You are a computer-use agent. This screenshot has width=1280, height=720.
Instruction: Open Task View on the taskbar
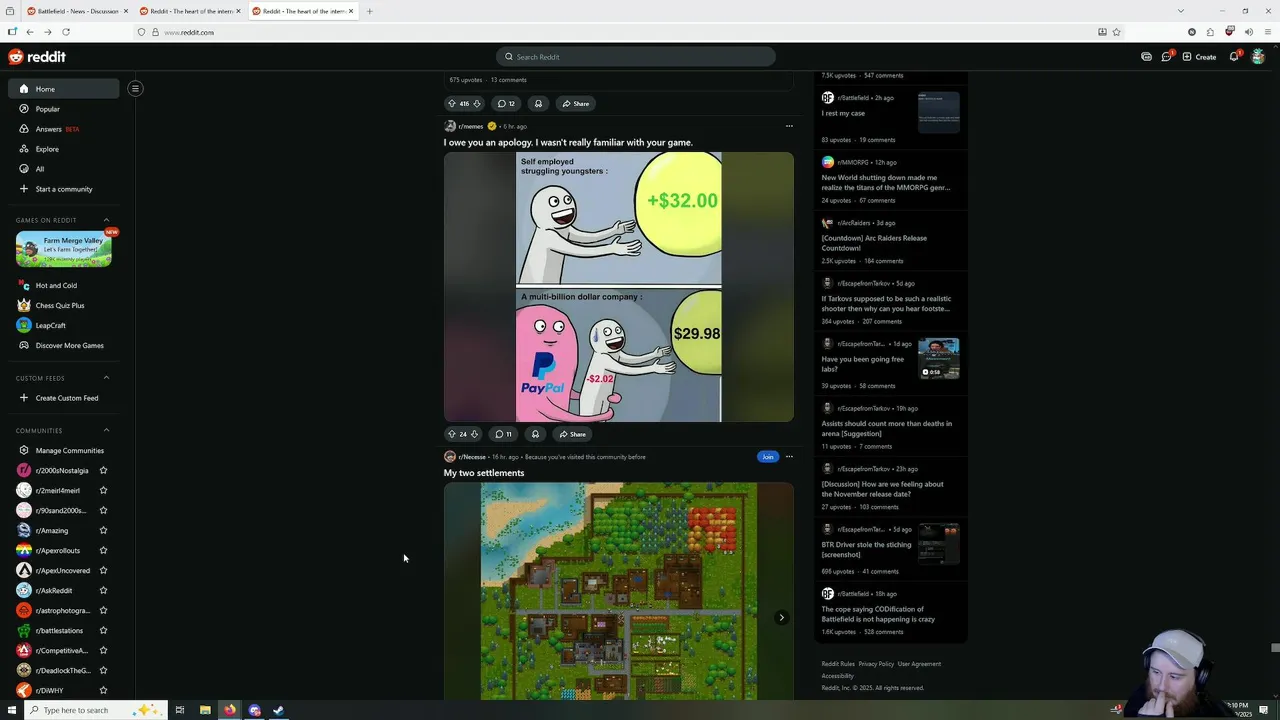click(179, 710)
